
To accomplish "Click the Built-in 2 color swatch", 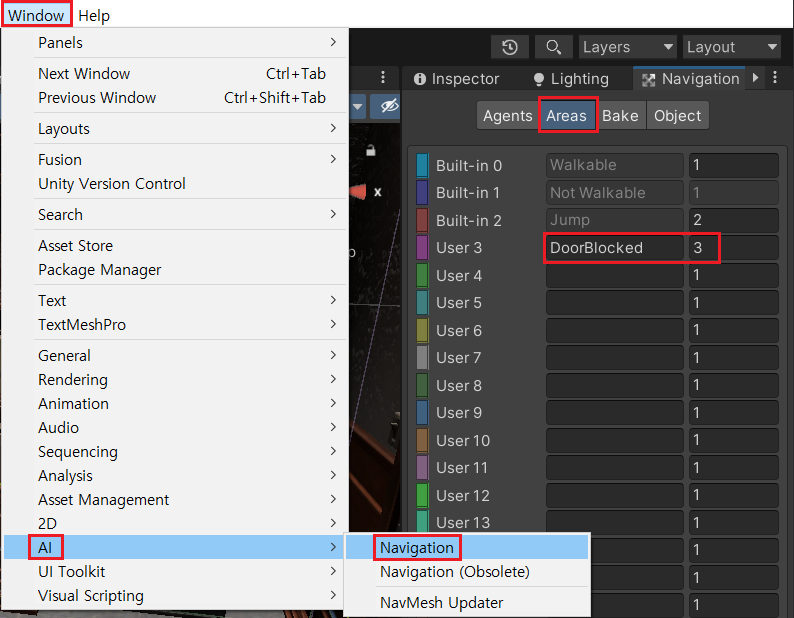I will (x=422, y=220).
